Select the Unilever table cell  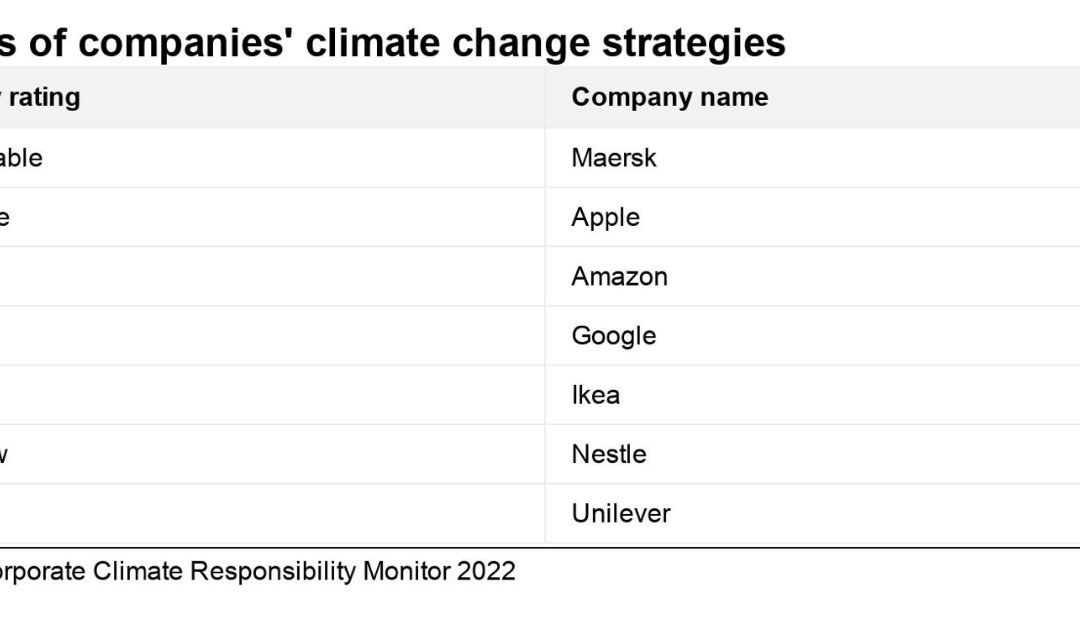(x=620, y=513)
